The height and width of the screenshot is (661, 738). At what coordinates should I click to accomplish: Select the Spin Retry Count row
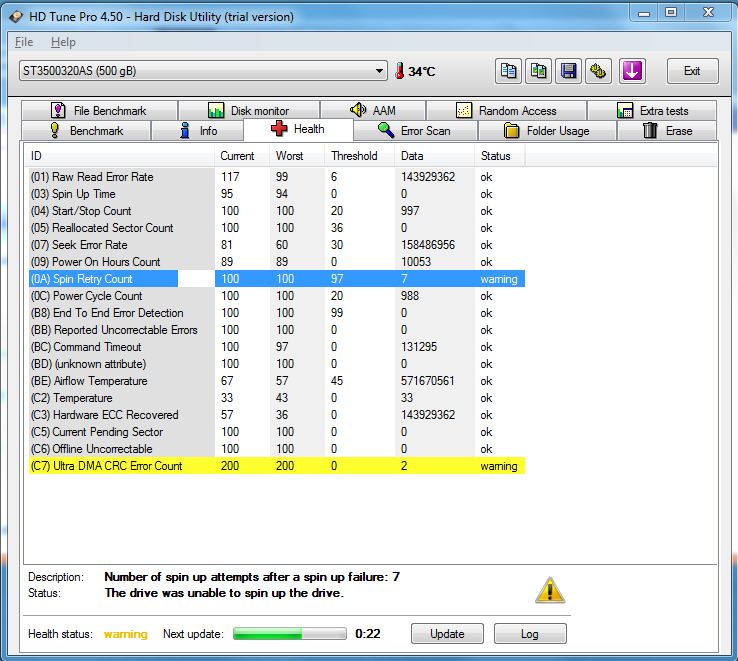(x=277, y=279)
